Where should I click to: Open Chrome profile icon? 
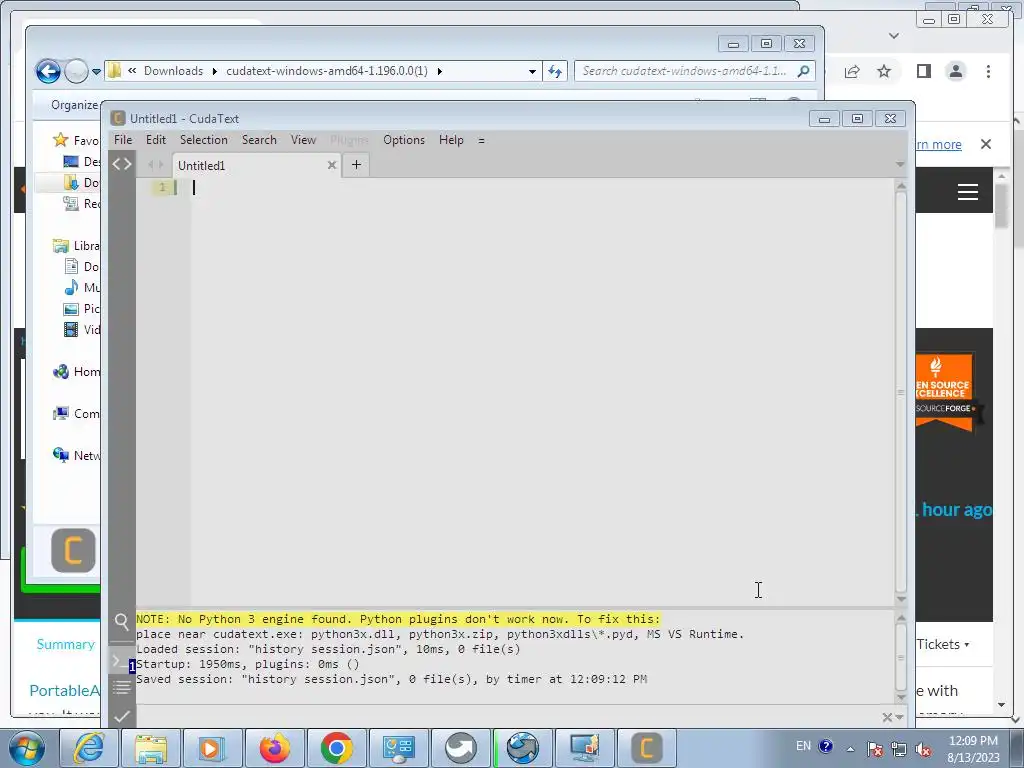[955, 71]
